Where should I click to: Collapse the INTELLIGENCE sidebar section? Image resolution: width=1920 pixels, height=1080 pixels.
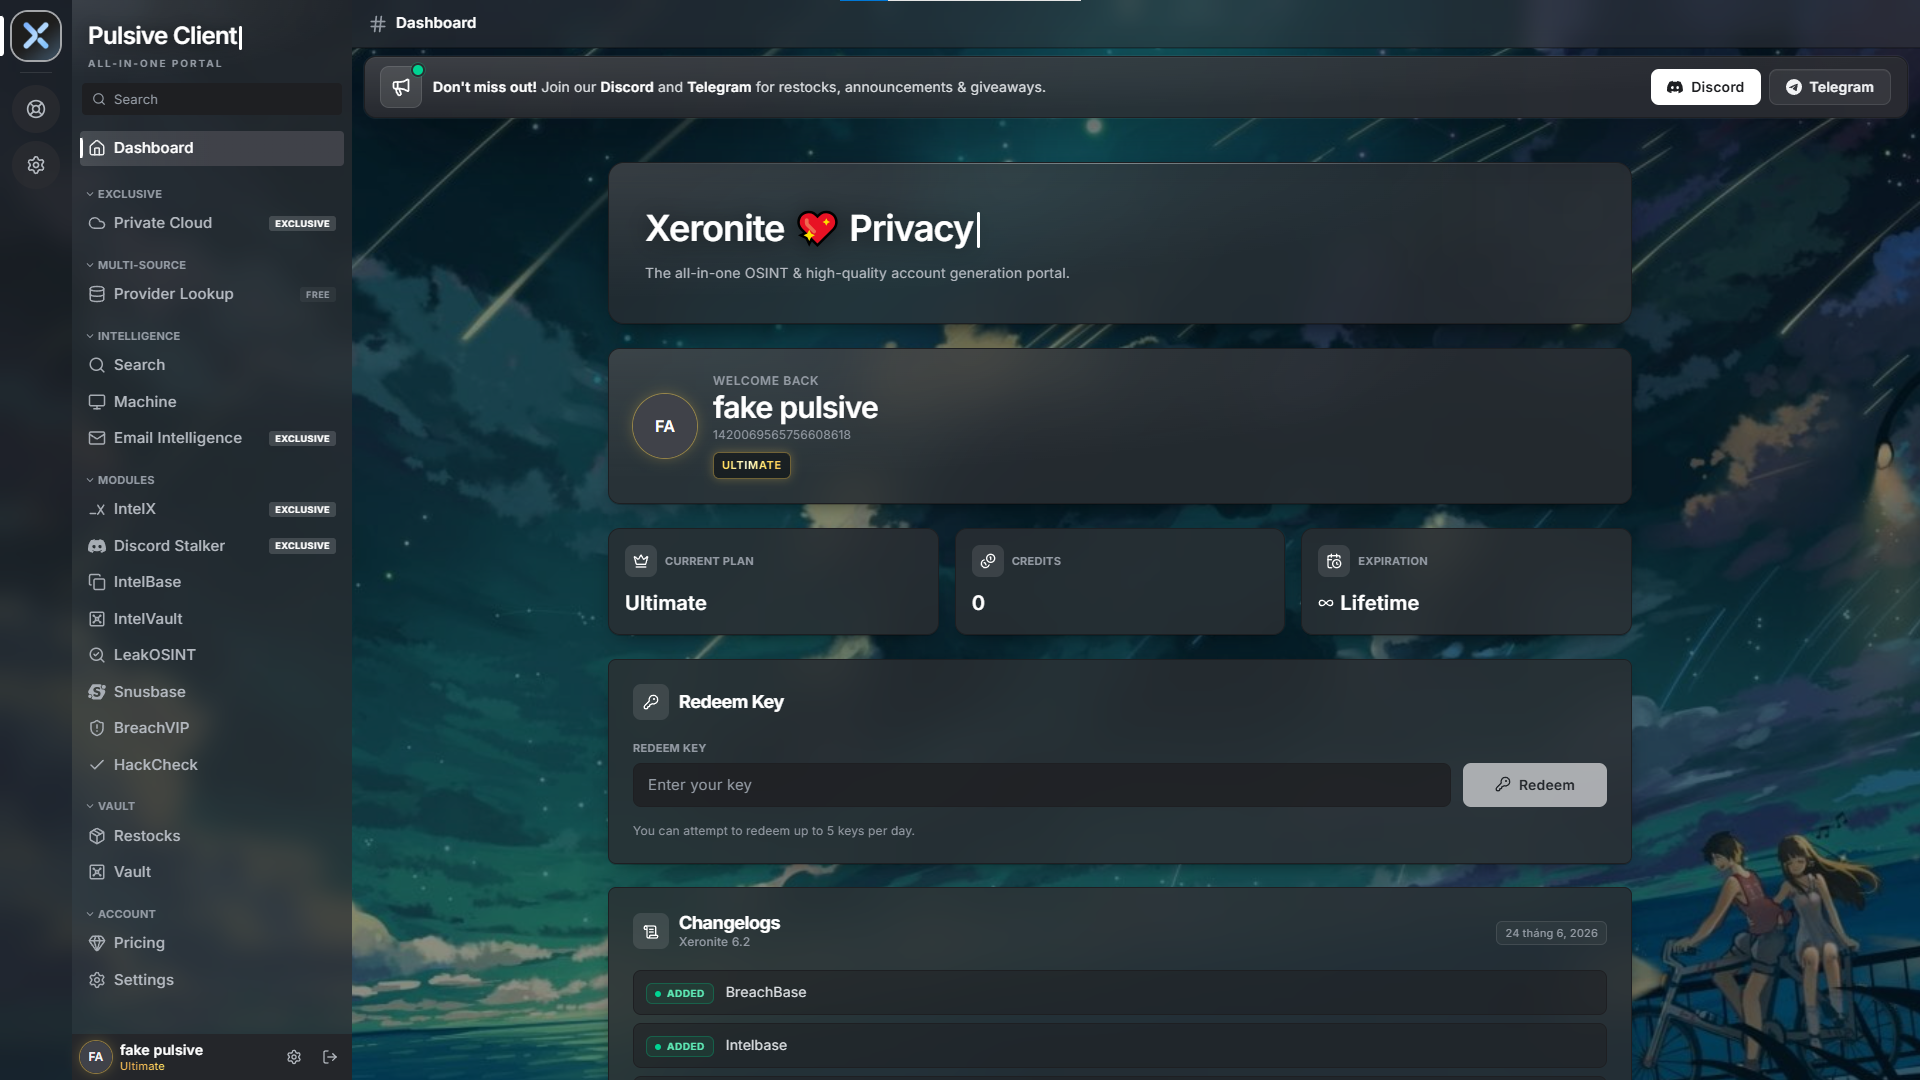133,336
